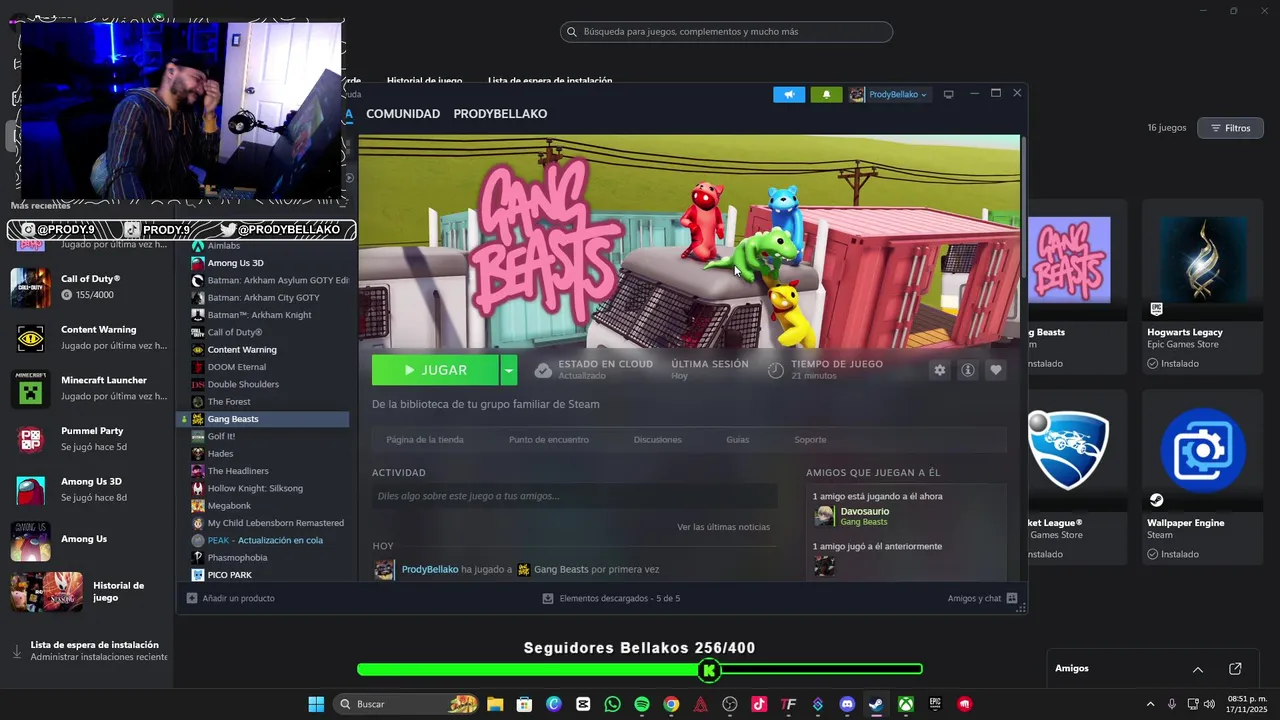1280x720 pixels.
Task: Open the Guías tab
Action: pyautogui.click(x=737, y=440)
